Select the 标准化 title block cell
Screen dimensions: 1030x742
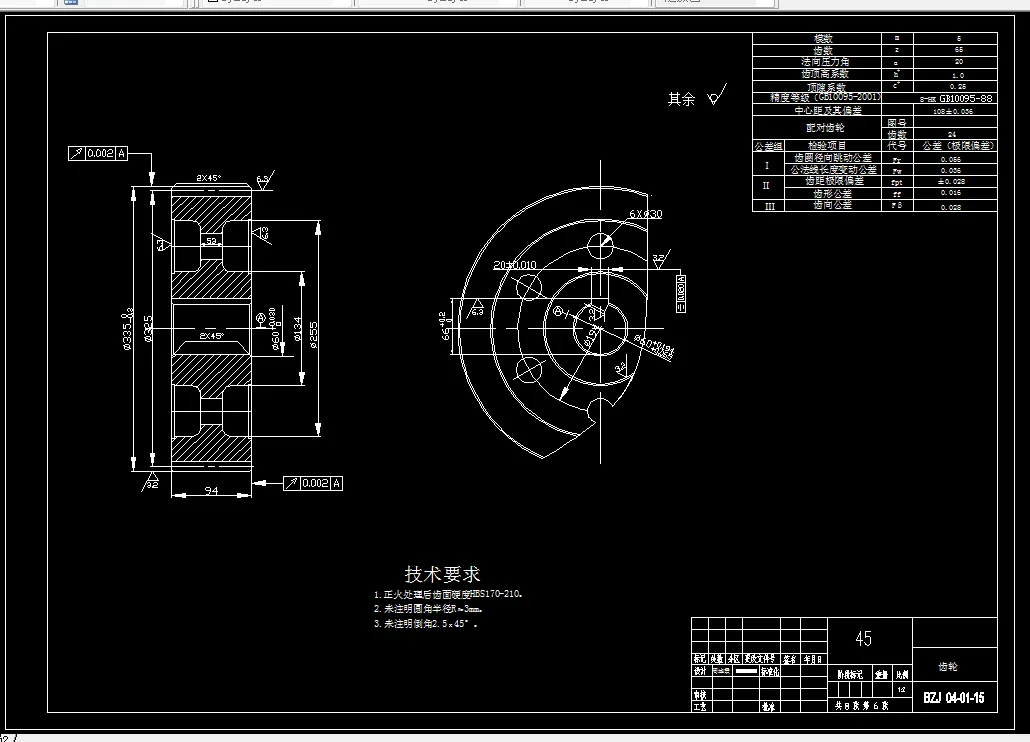pos(770,671)
